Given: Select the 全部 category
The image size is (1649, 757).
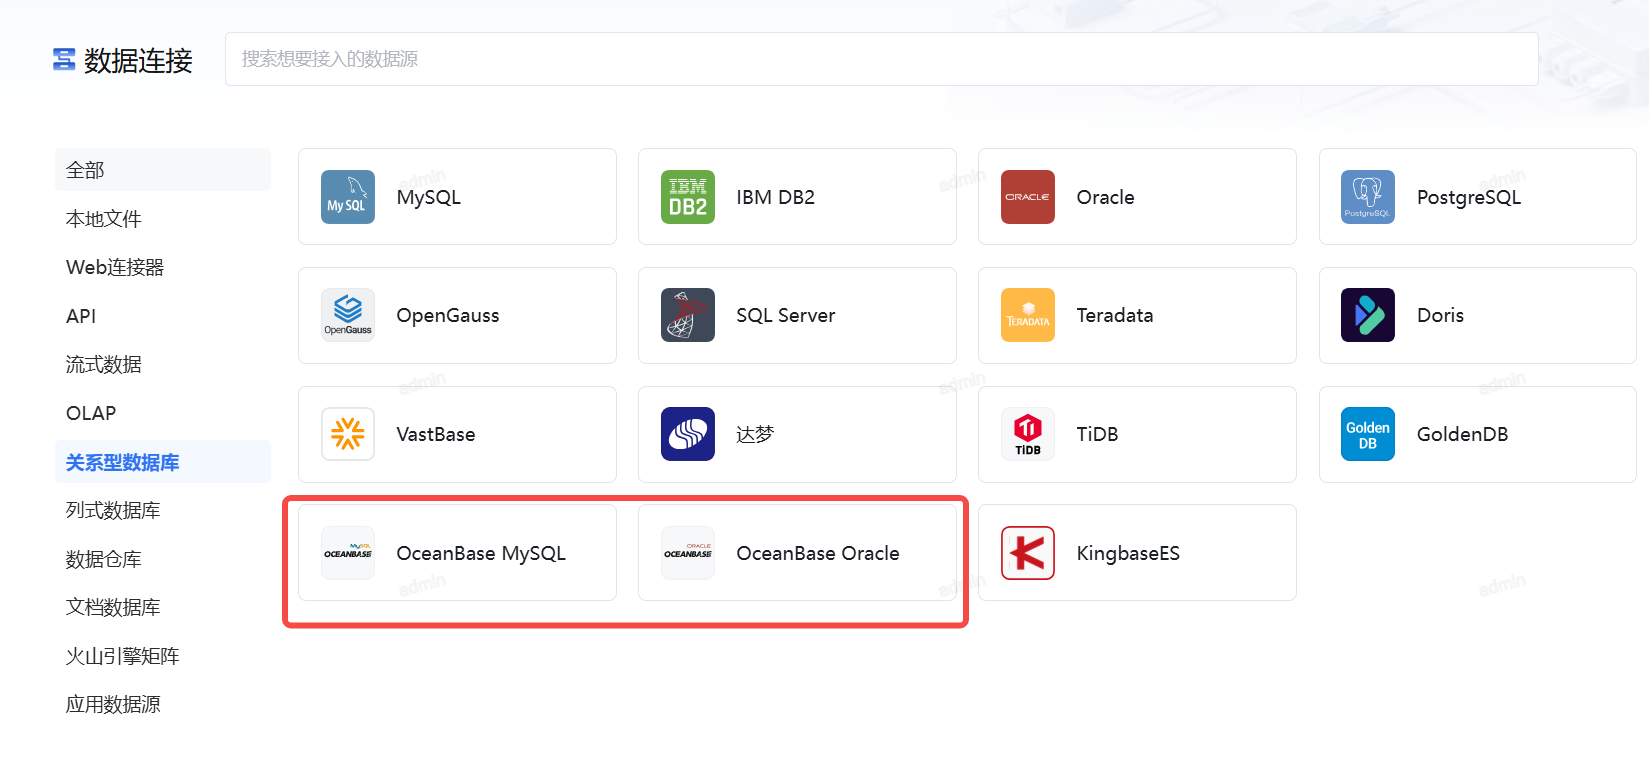Looking at the screenshot, I should [x=163, y=170].
